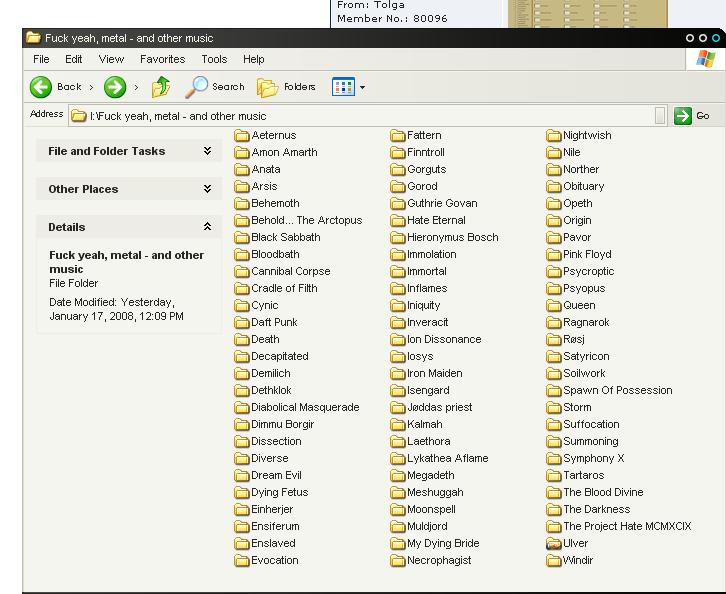The height and width of the screenshot is (594, 726).
Task: Select the Megadeth folder icon
Action: (x=398, y=475)
